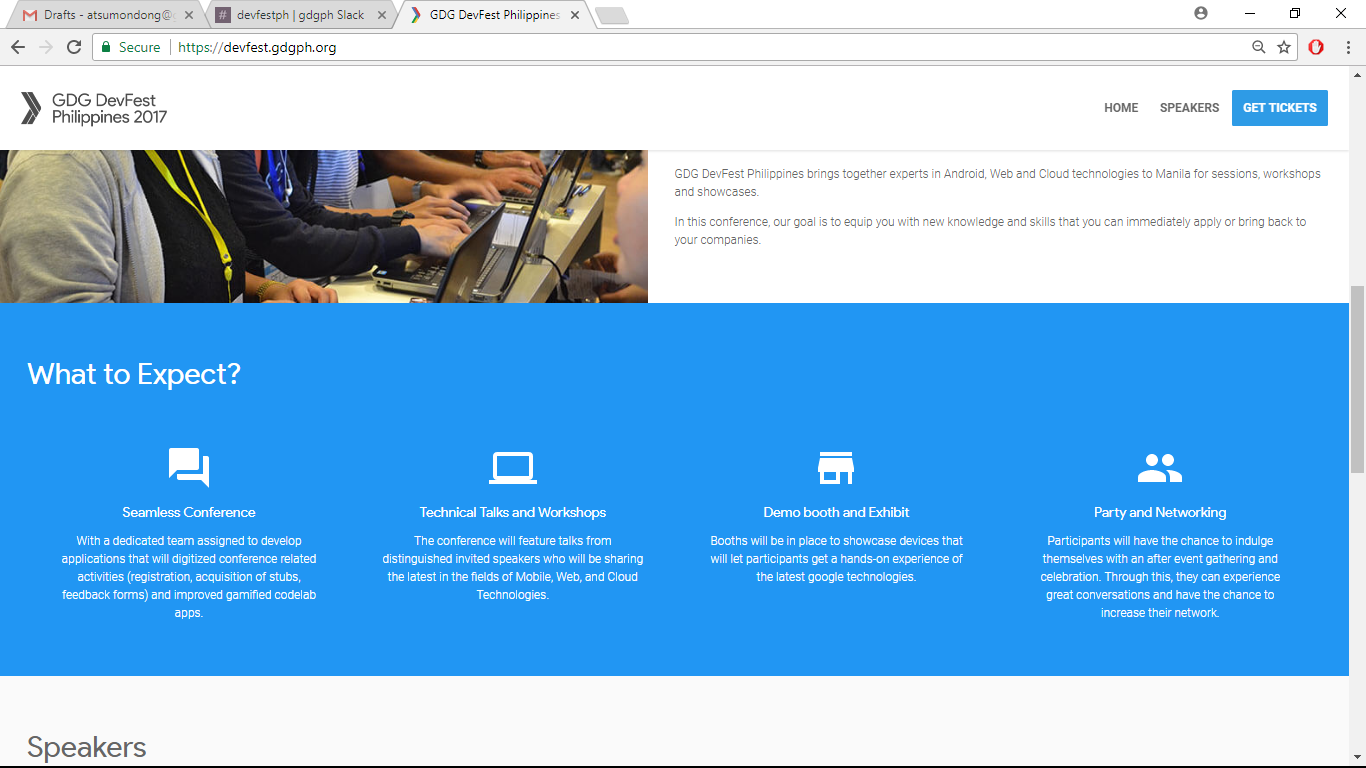Click the Demo booth and Exhibit heading
The height and width of the screenshot is (768, 1366).
click(836, 512)
